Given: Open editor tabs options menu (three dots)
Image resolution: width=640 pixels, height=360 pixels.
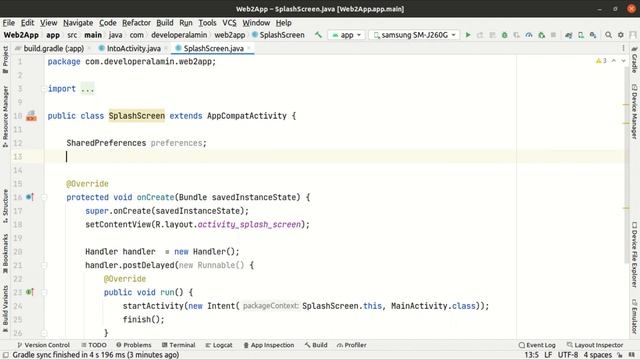Looking at the screenshot, I should click(x=623, y=48).
